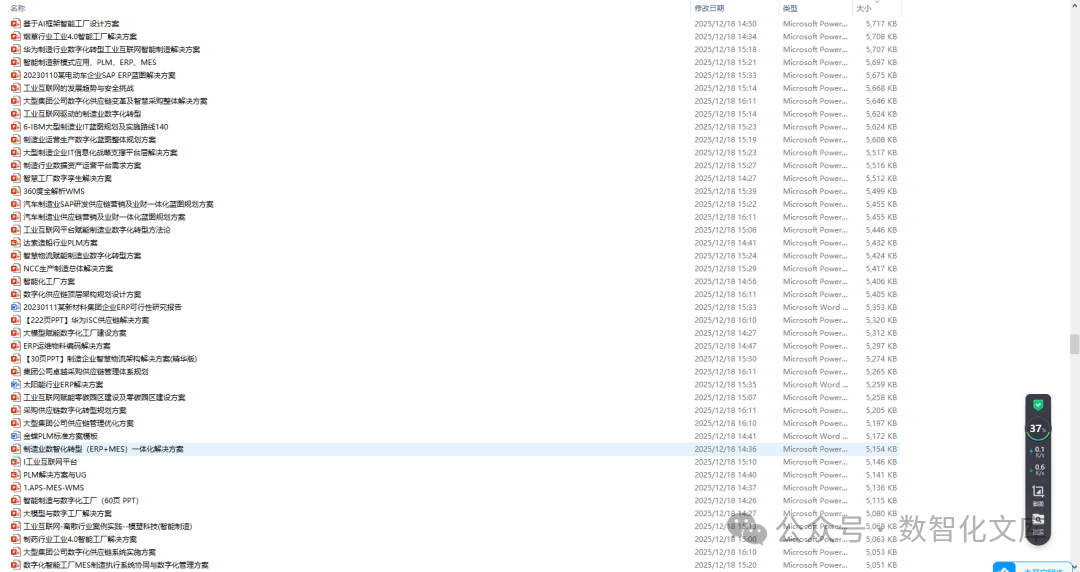1080x572 pixels.
Task: Select file 工业互联网赋能零碳园区建设及零碳园区建设方案
Action: (104, 398)
